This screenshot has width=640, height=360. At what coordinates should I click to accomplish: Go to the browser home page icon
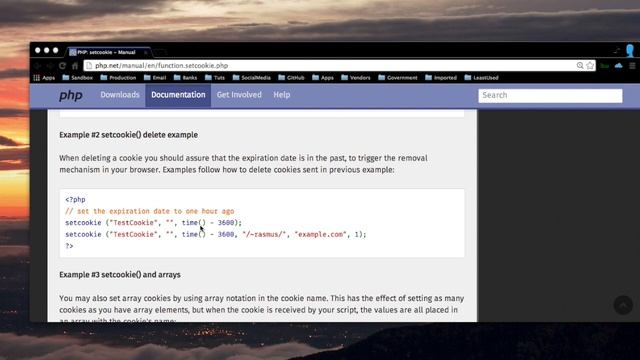coord(75,66)
